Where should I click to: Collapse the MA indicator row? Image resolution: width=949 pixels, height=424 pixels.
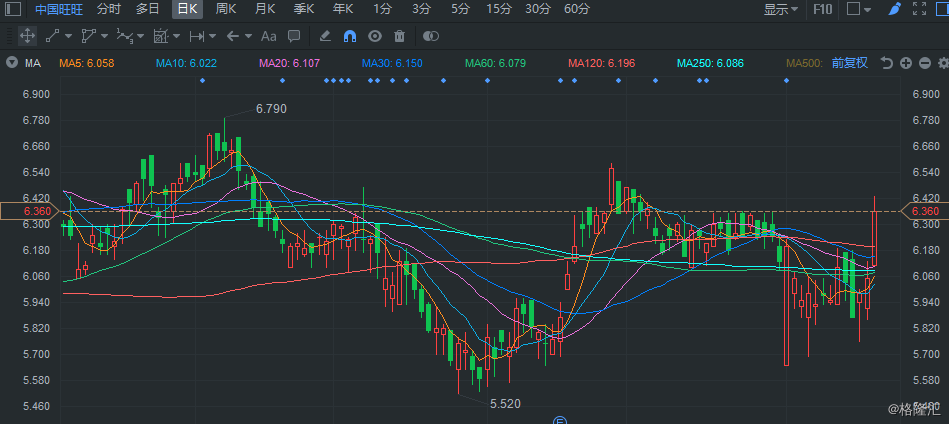[x=11, y=63]
